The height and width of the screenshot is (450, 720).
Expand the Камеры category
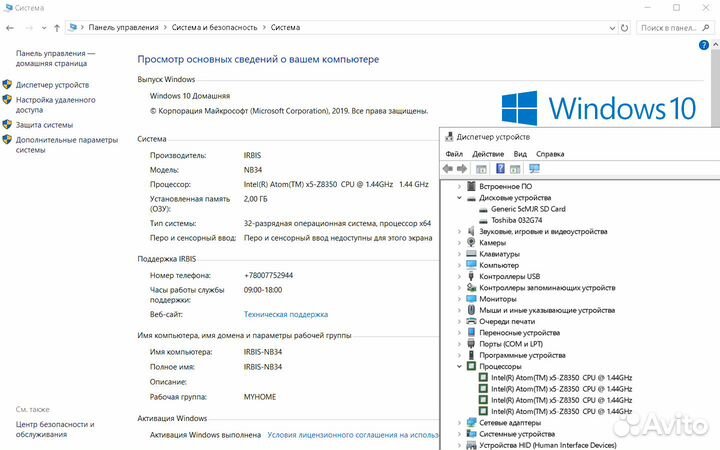[x=459, y=243]
